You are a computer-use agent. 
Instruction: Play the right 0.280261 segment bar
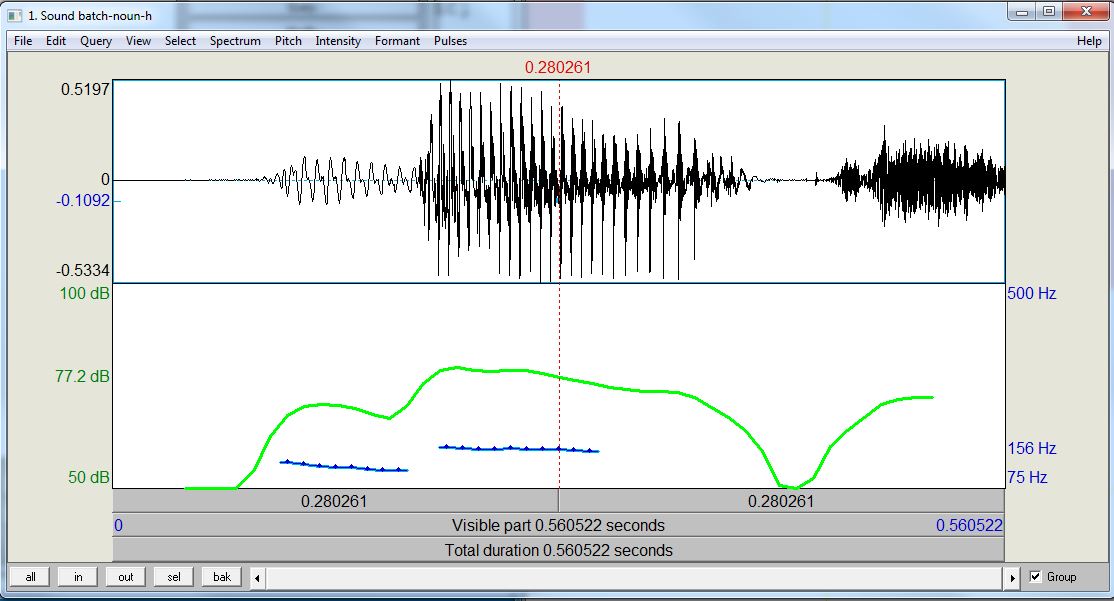tap(782, 501)
